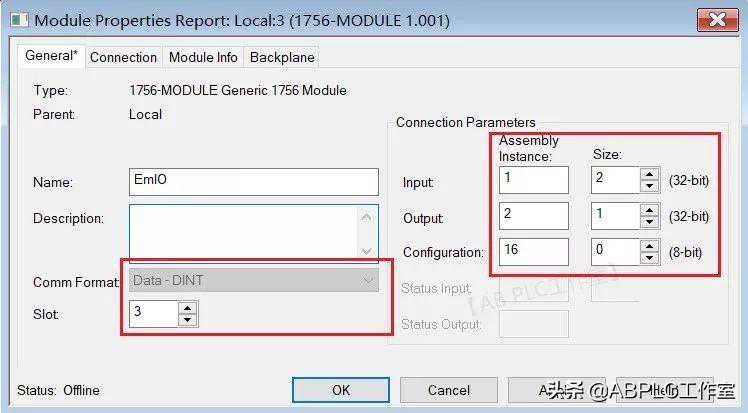This screenshot has width=748, height=413.
Task: Click the Output Assembly Instance field
Action: point(533,216)
